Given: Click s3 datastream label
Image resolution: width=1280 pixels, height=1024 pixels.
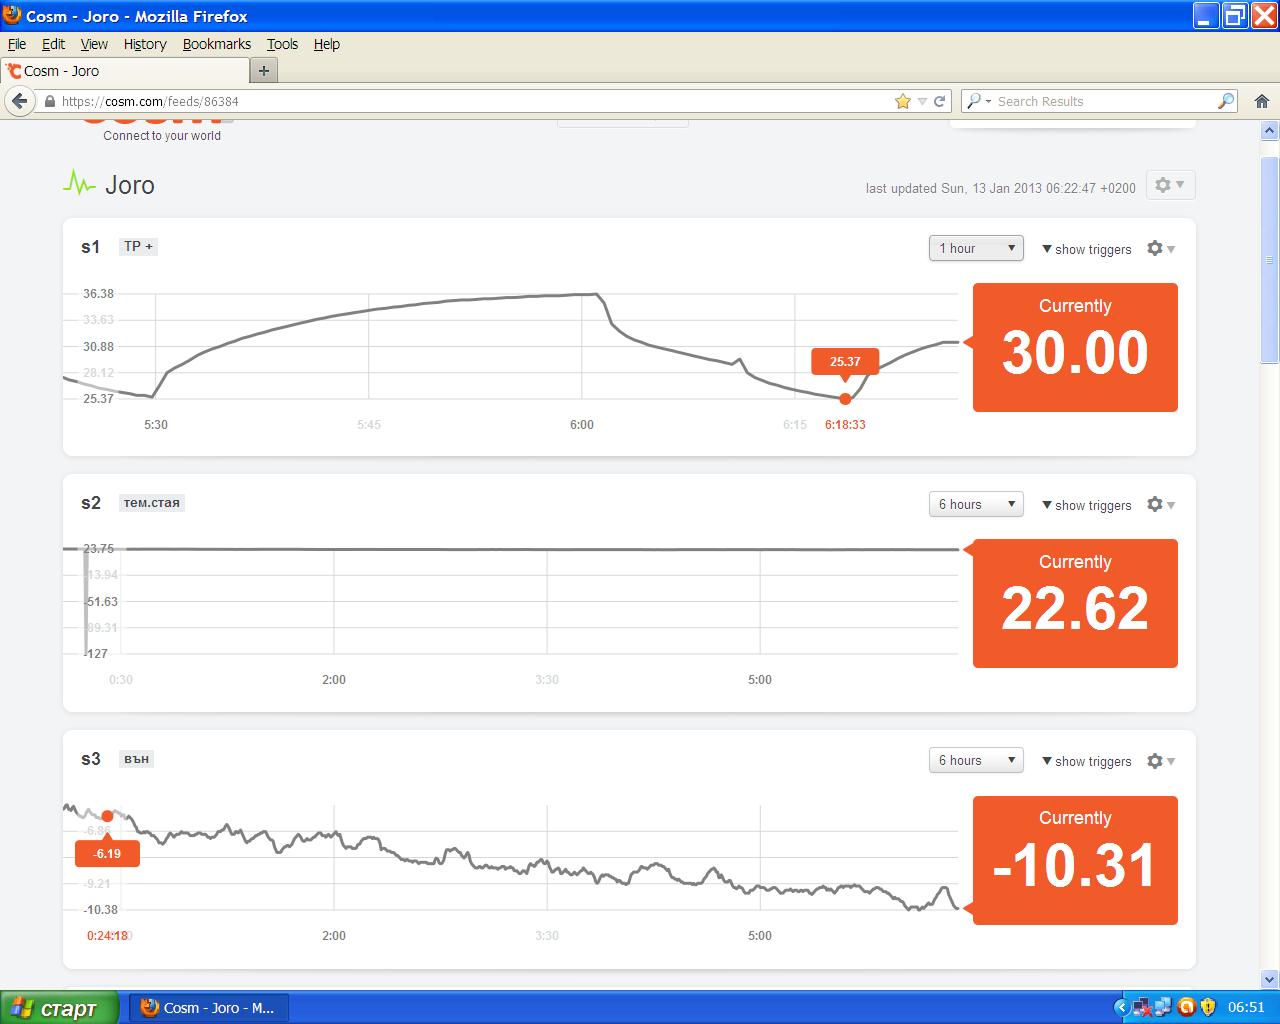Looking at the screenshot, I should (x=90, y=759).
